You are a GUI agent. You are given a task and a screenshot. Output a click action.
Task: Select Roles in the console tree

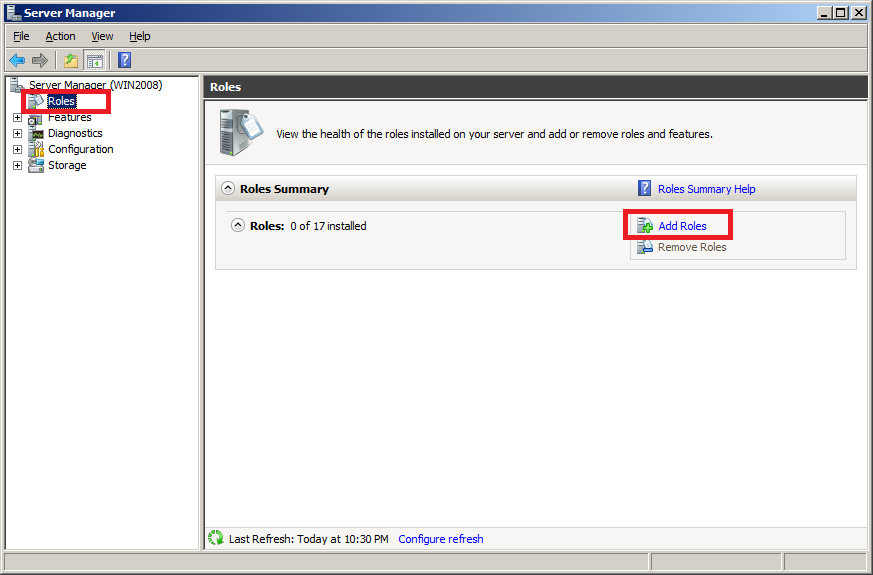click(x=61, y=101)
